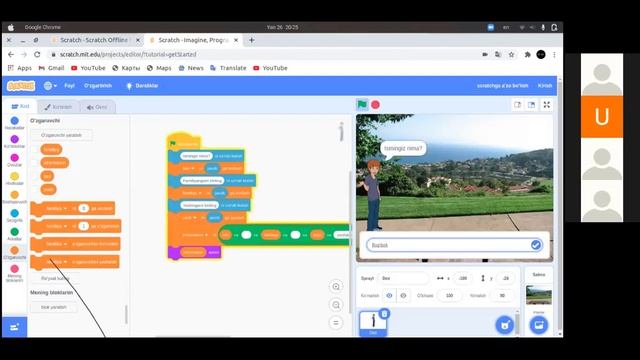
Task: Set the sprite to visible with the left eye icon
Action: tap(389, 296)
